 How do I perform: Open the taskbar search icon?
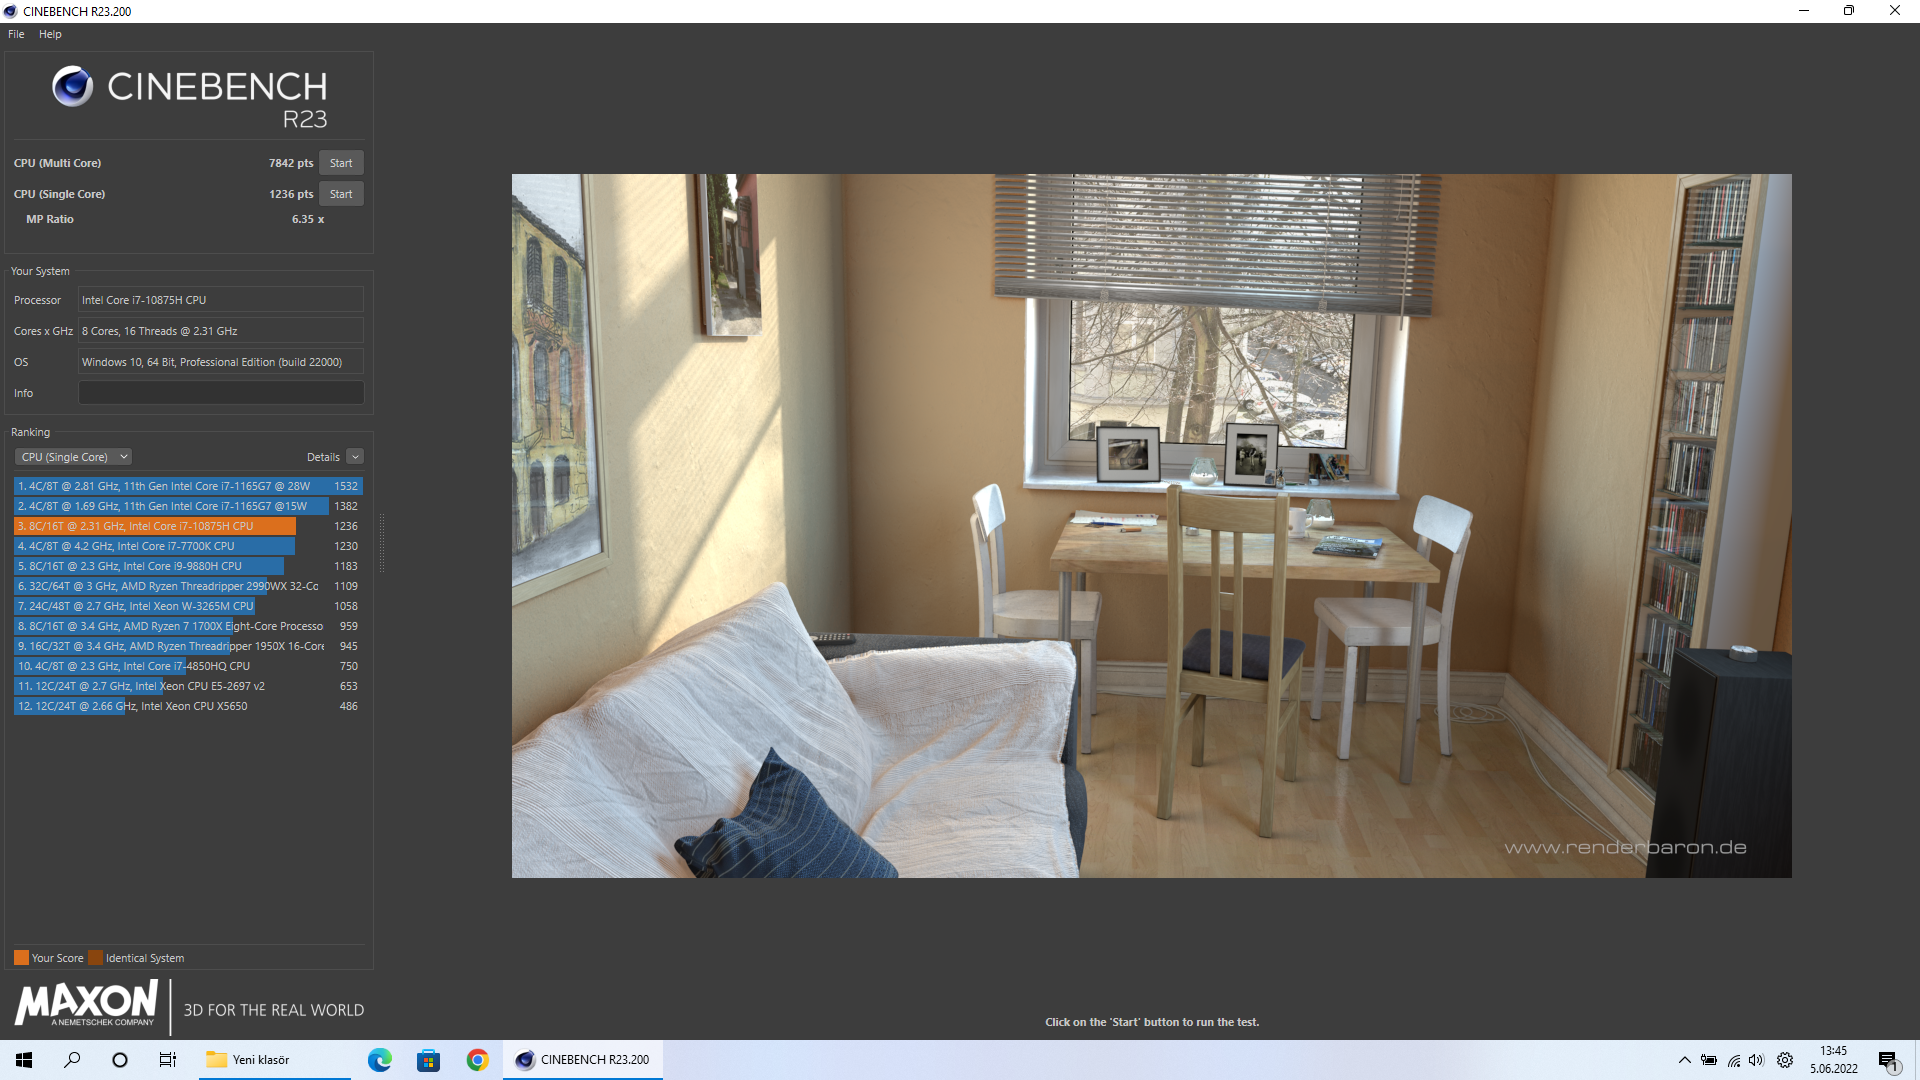(x=72, y=1060)
